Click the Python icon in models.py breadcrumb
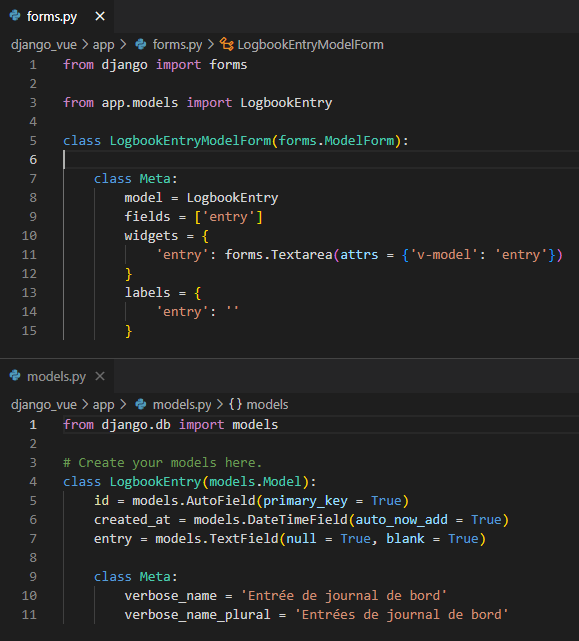This screenshot has width=579, height=641. point(141,404)
